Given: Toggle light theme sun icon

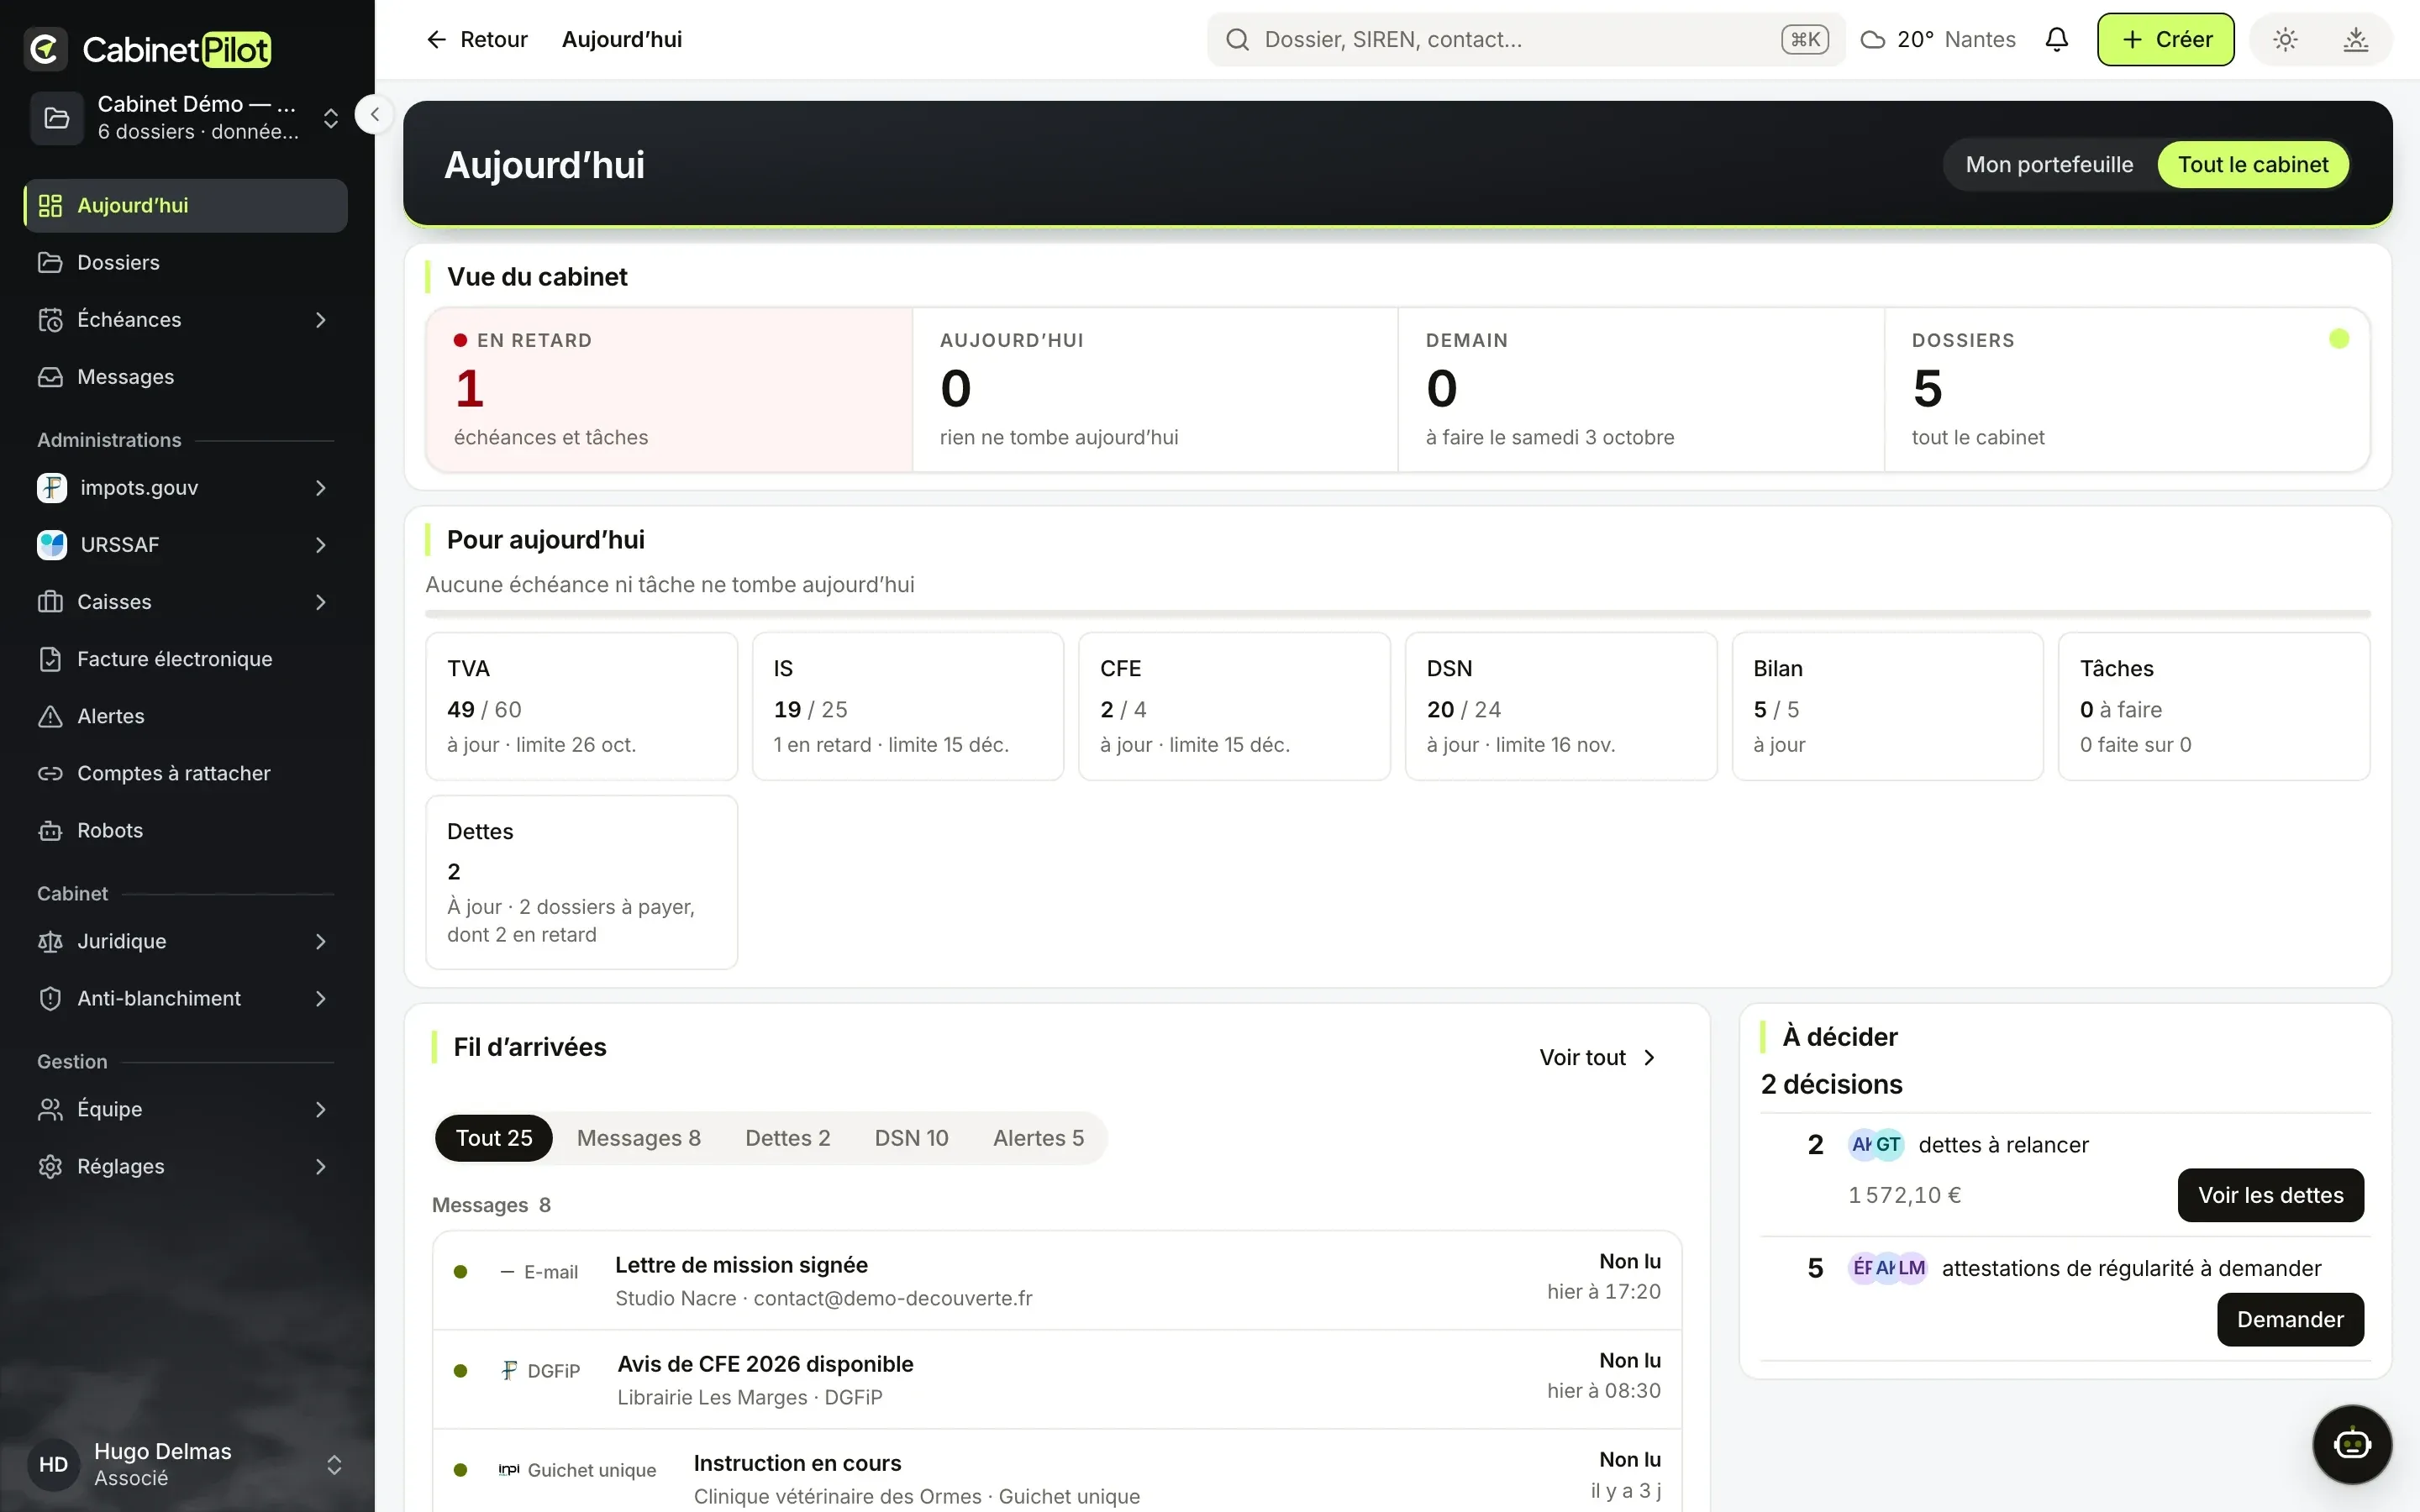Looking at the screenshot, I should pyautogui.click(x=2285, y=39).
